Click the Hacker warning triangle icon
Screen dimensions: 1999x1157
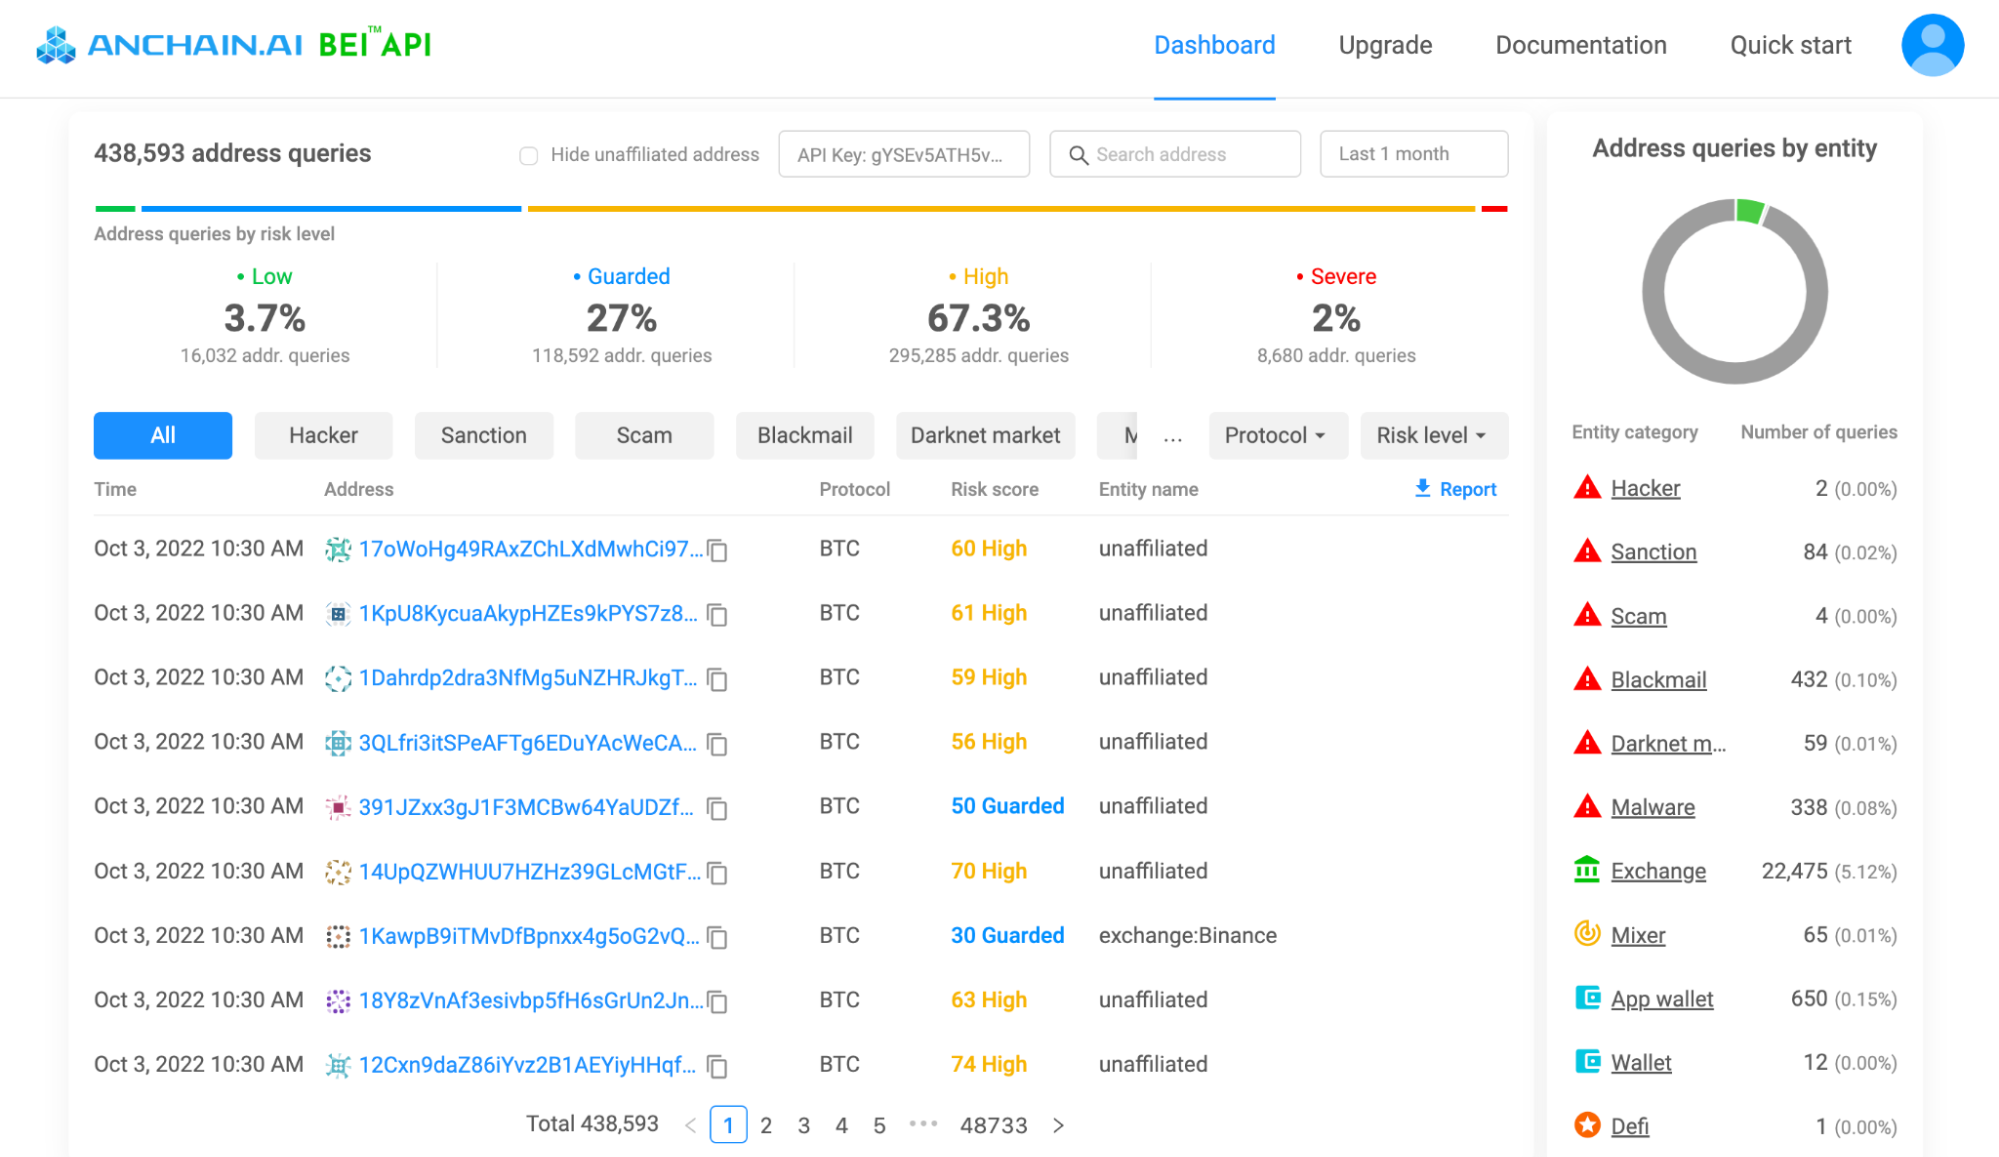pyautogui.click(x=1585, y=487)
